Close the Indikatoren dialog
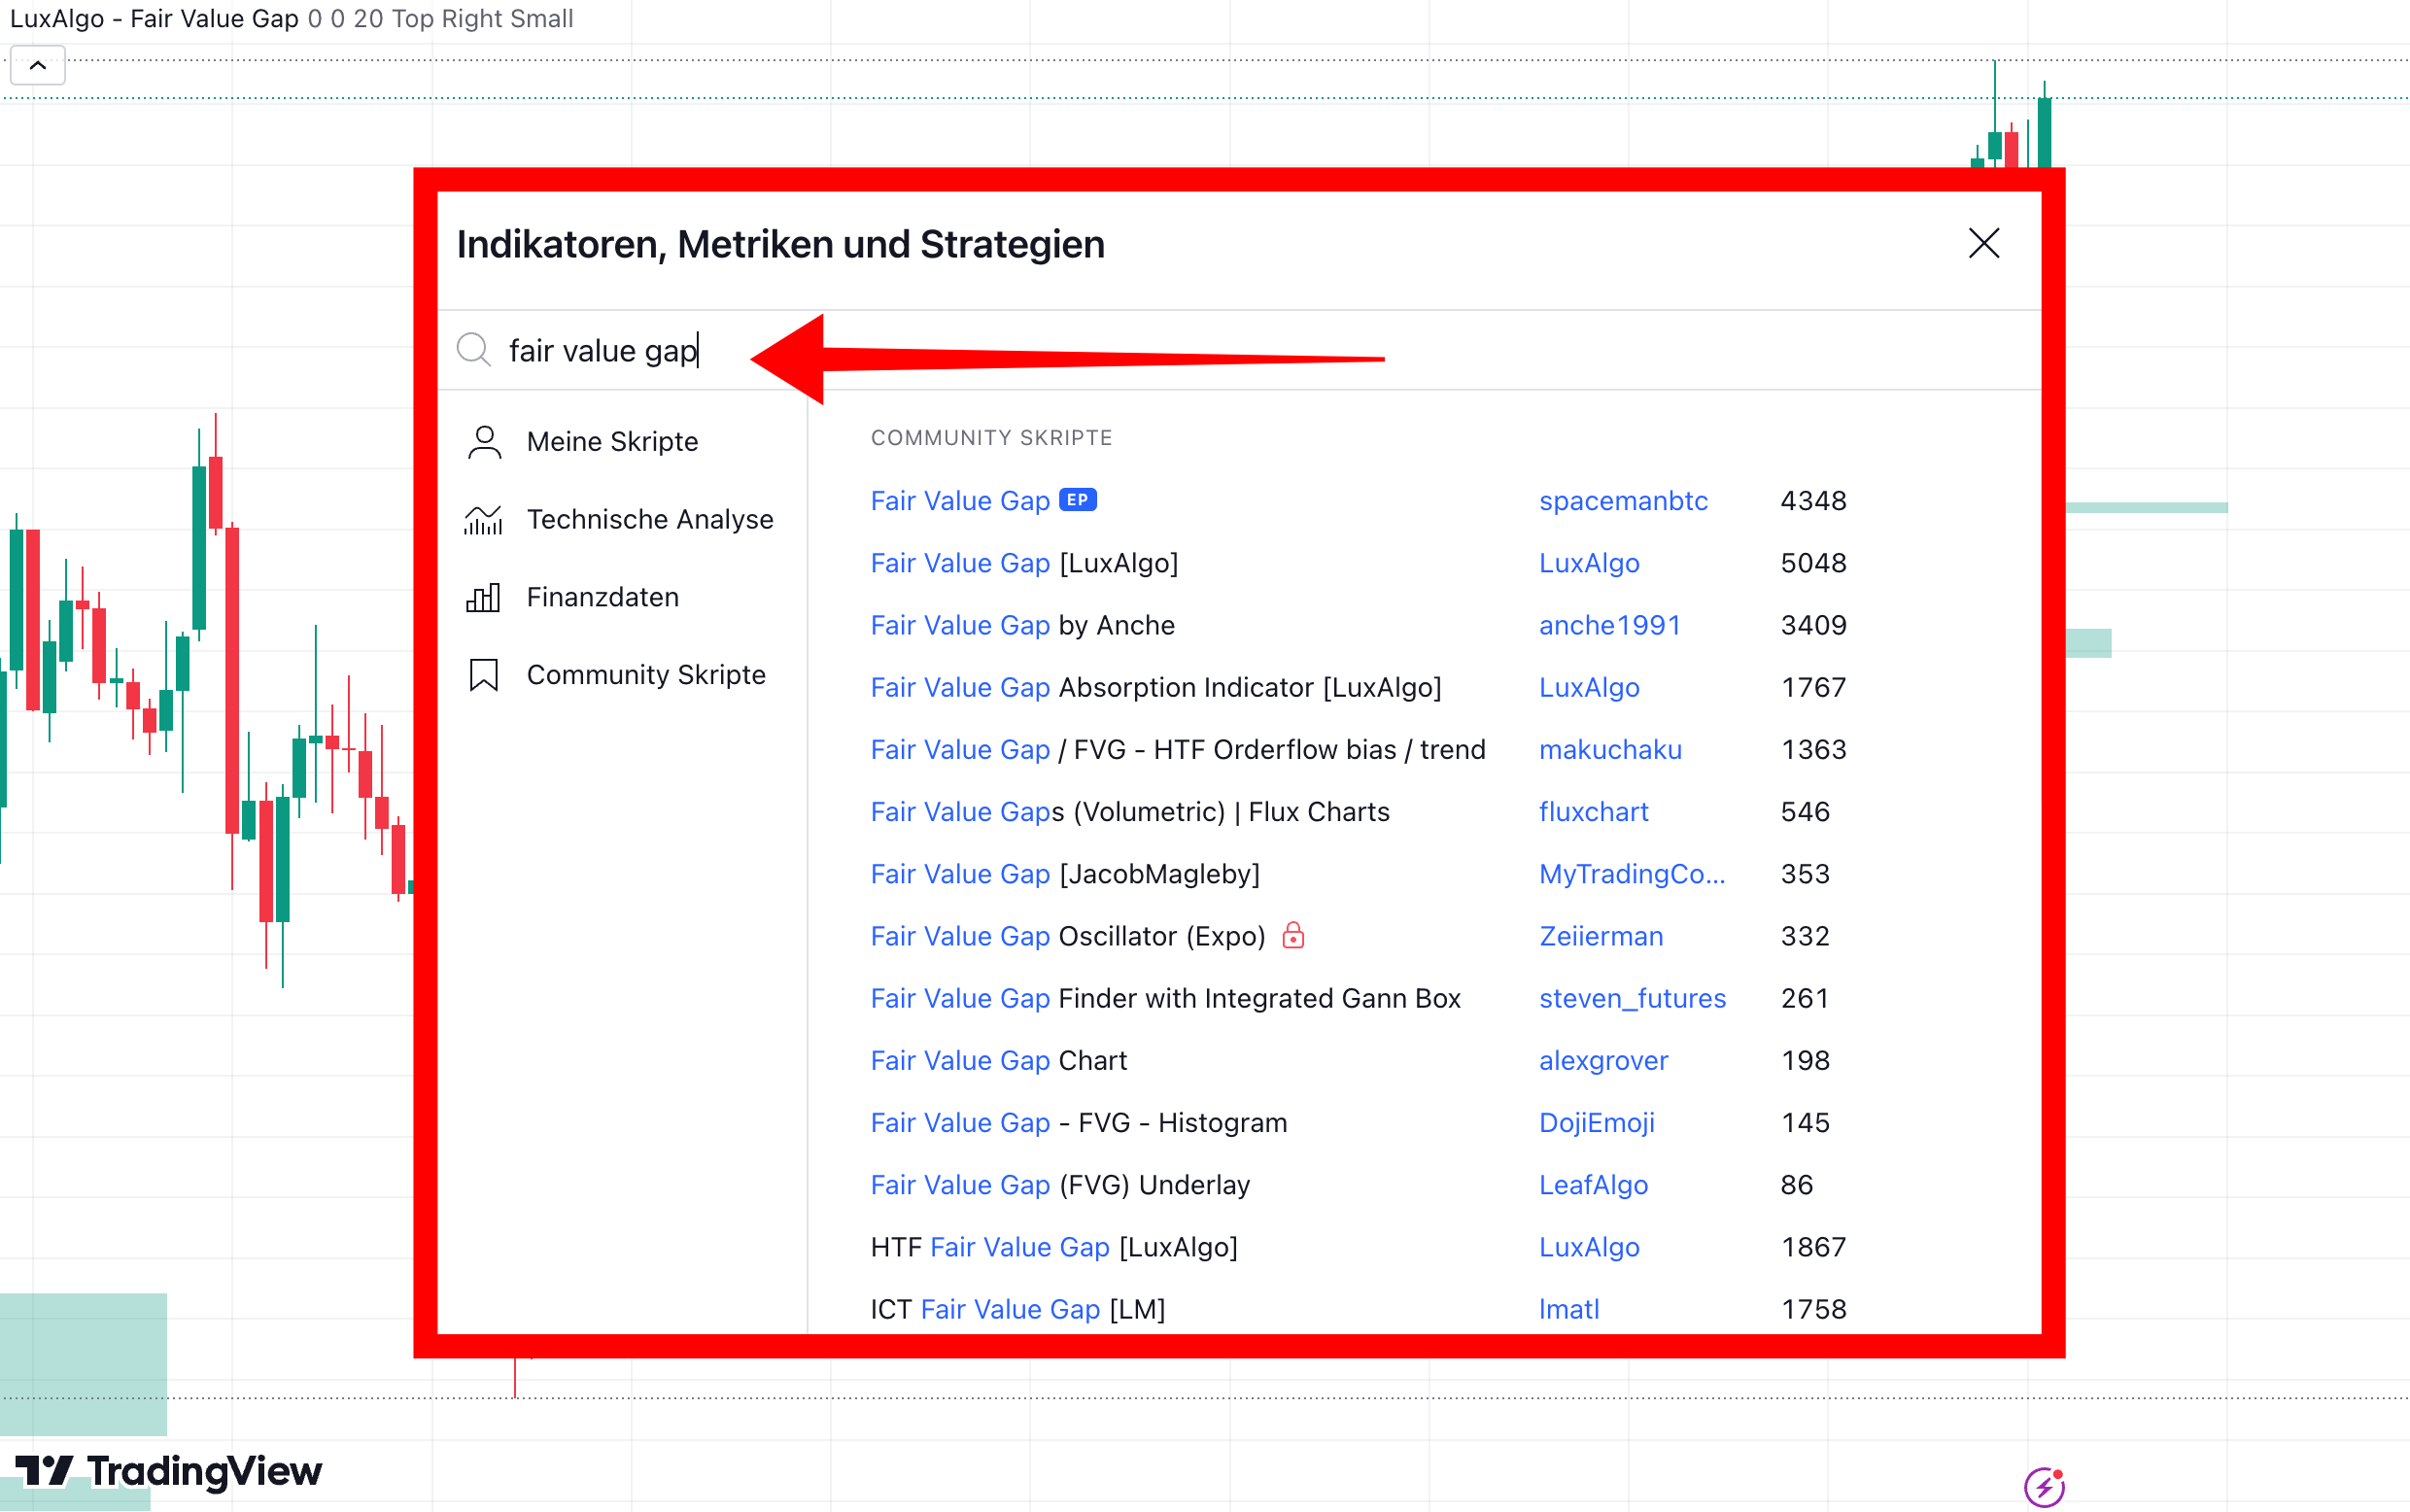 pos(1984,243)
